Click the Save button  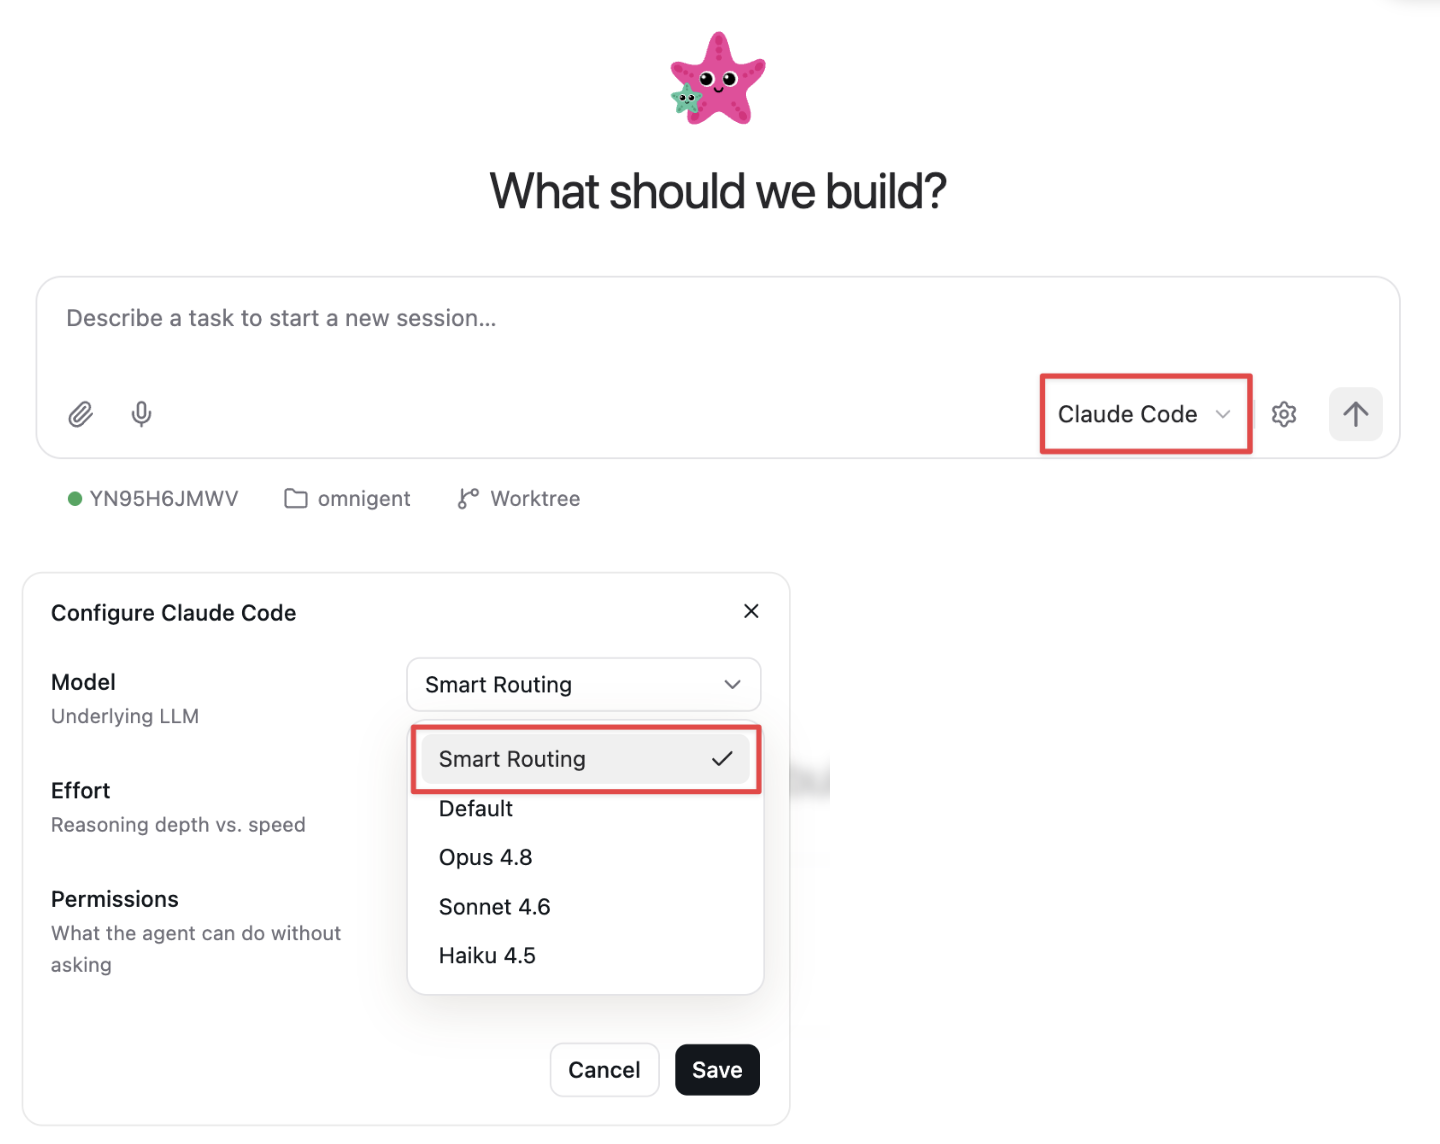717,1070
